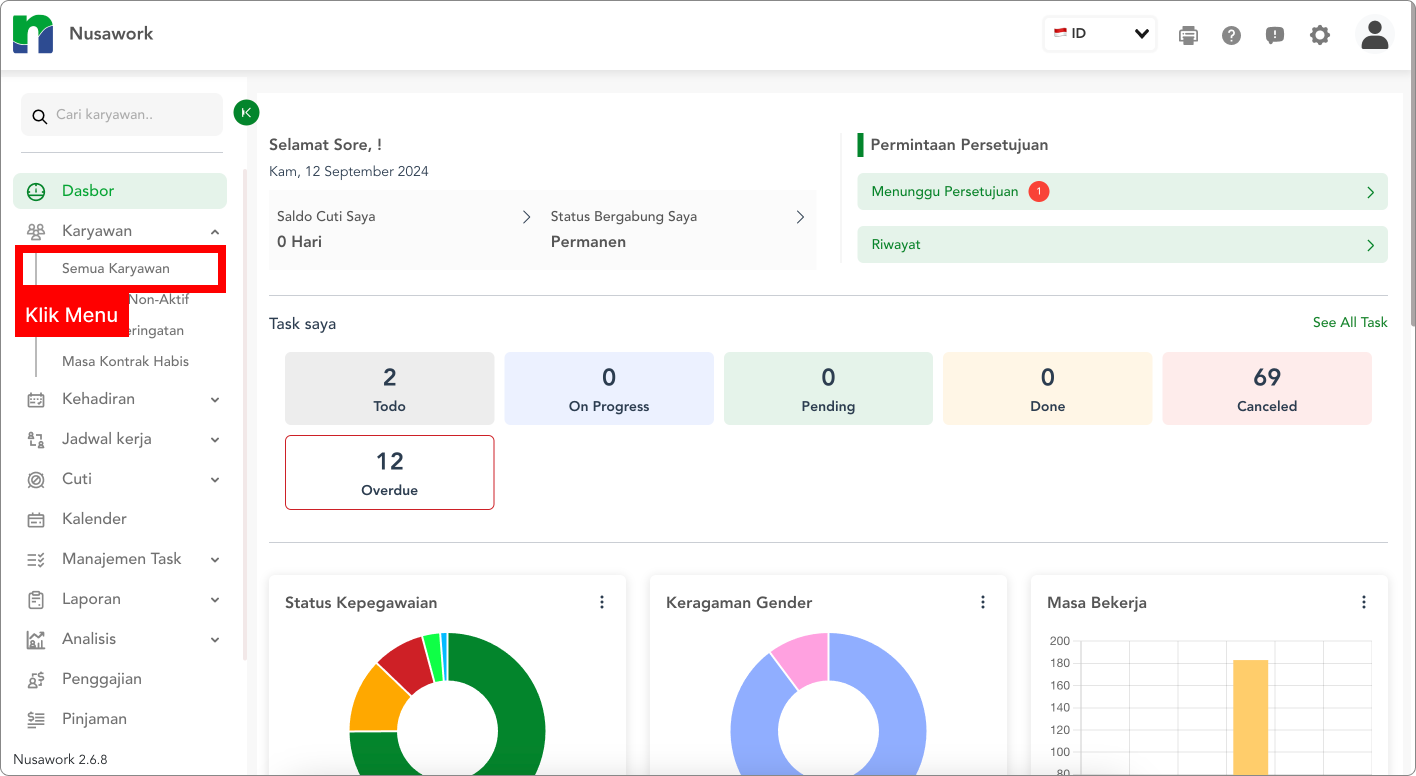1416x776 pixels.
Task: Collapse sidebar with green K button
Action: (x=246, y=112)
